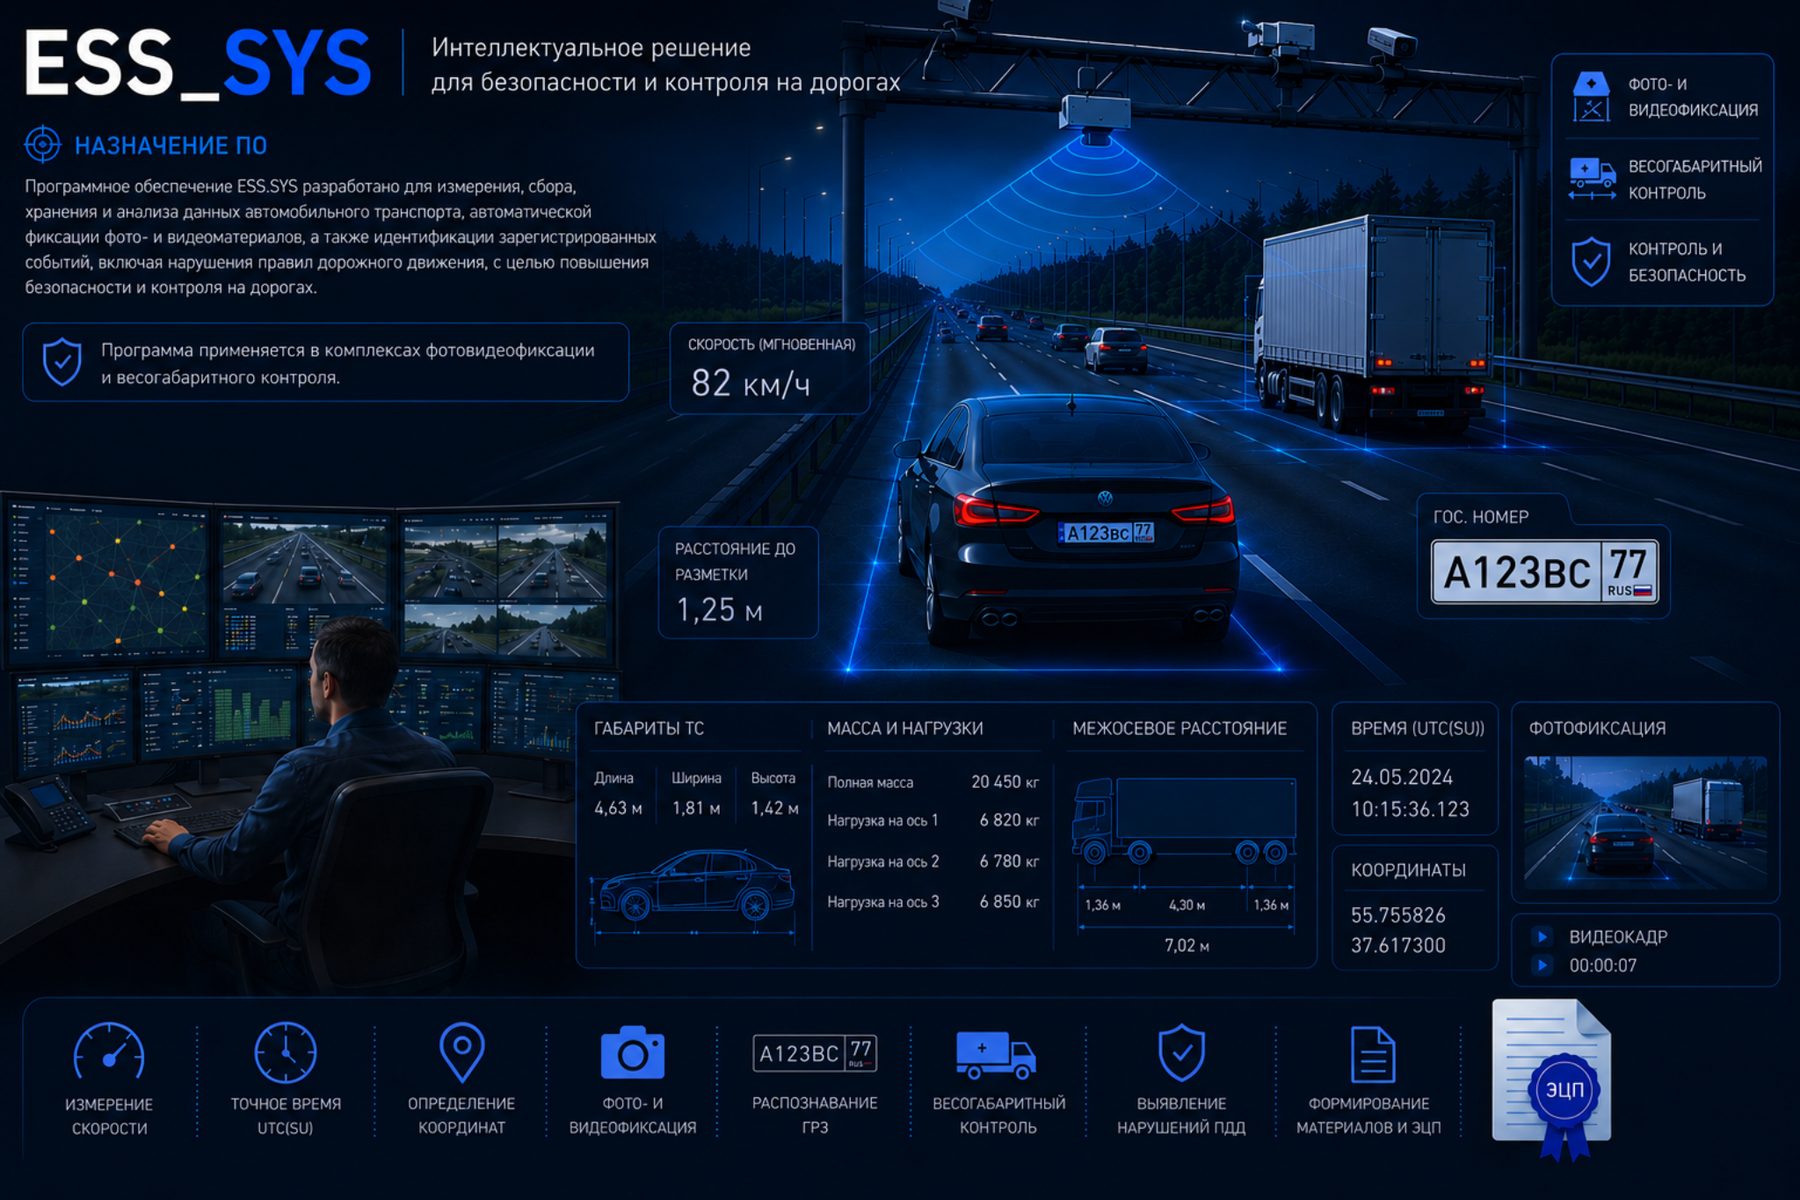Viewport: 1800px width, 1200px height.
Task: Click the ВРЕМЯ (UTC(SU)) heading
Action: click(x=1418, y=729)
